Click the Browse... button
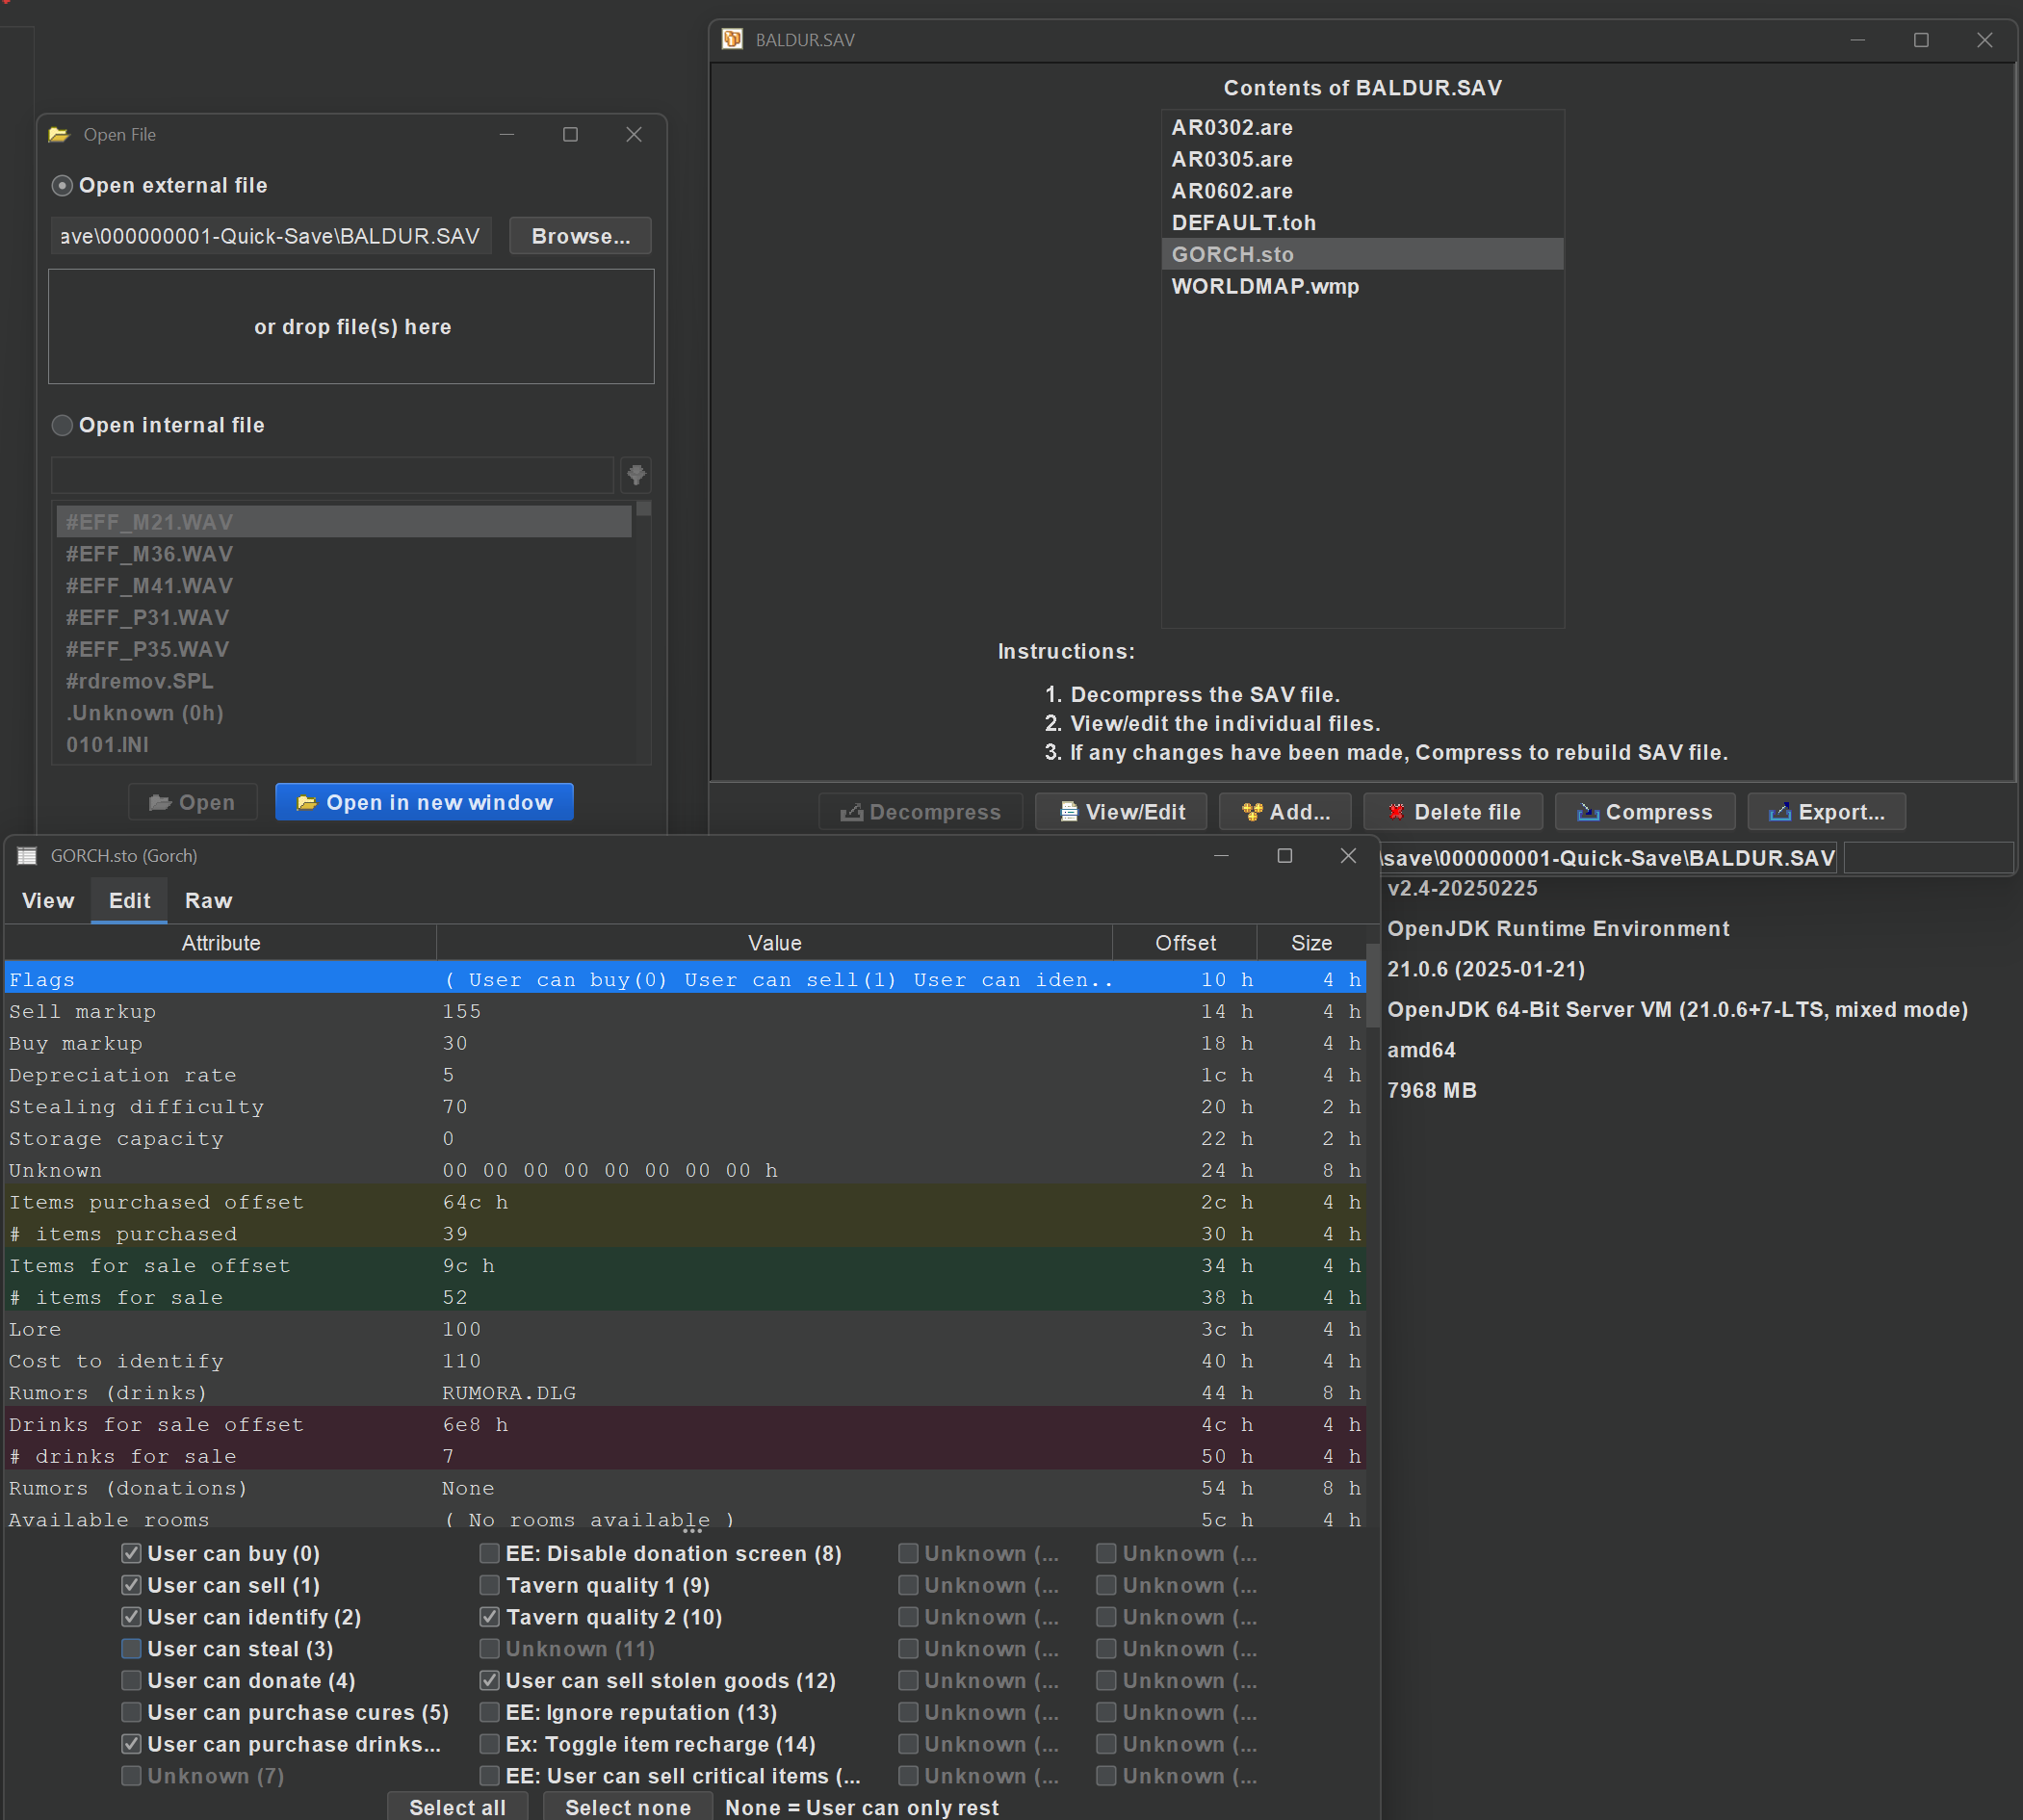The image size is (2023, 1820). point(580,236)
